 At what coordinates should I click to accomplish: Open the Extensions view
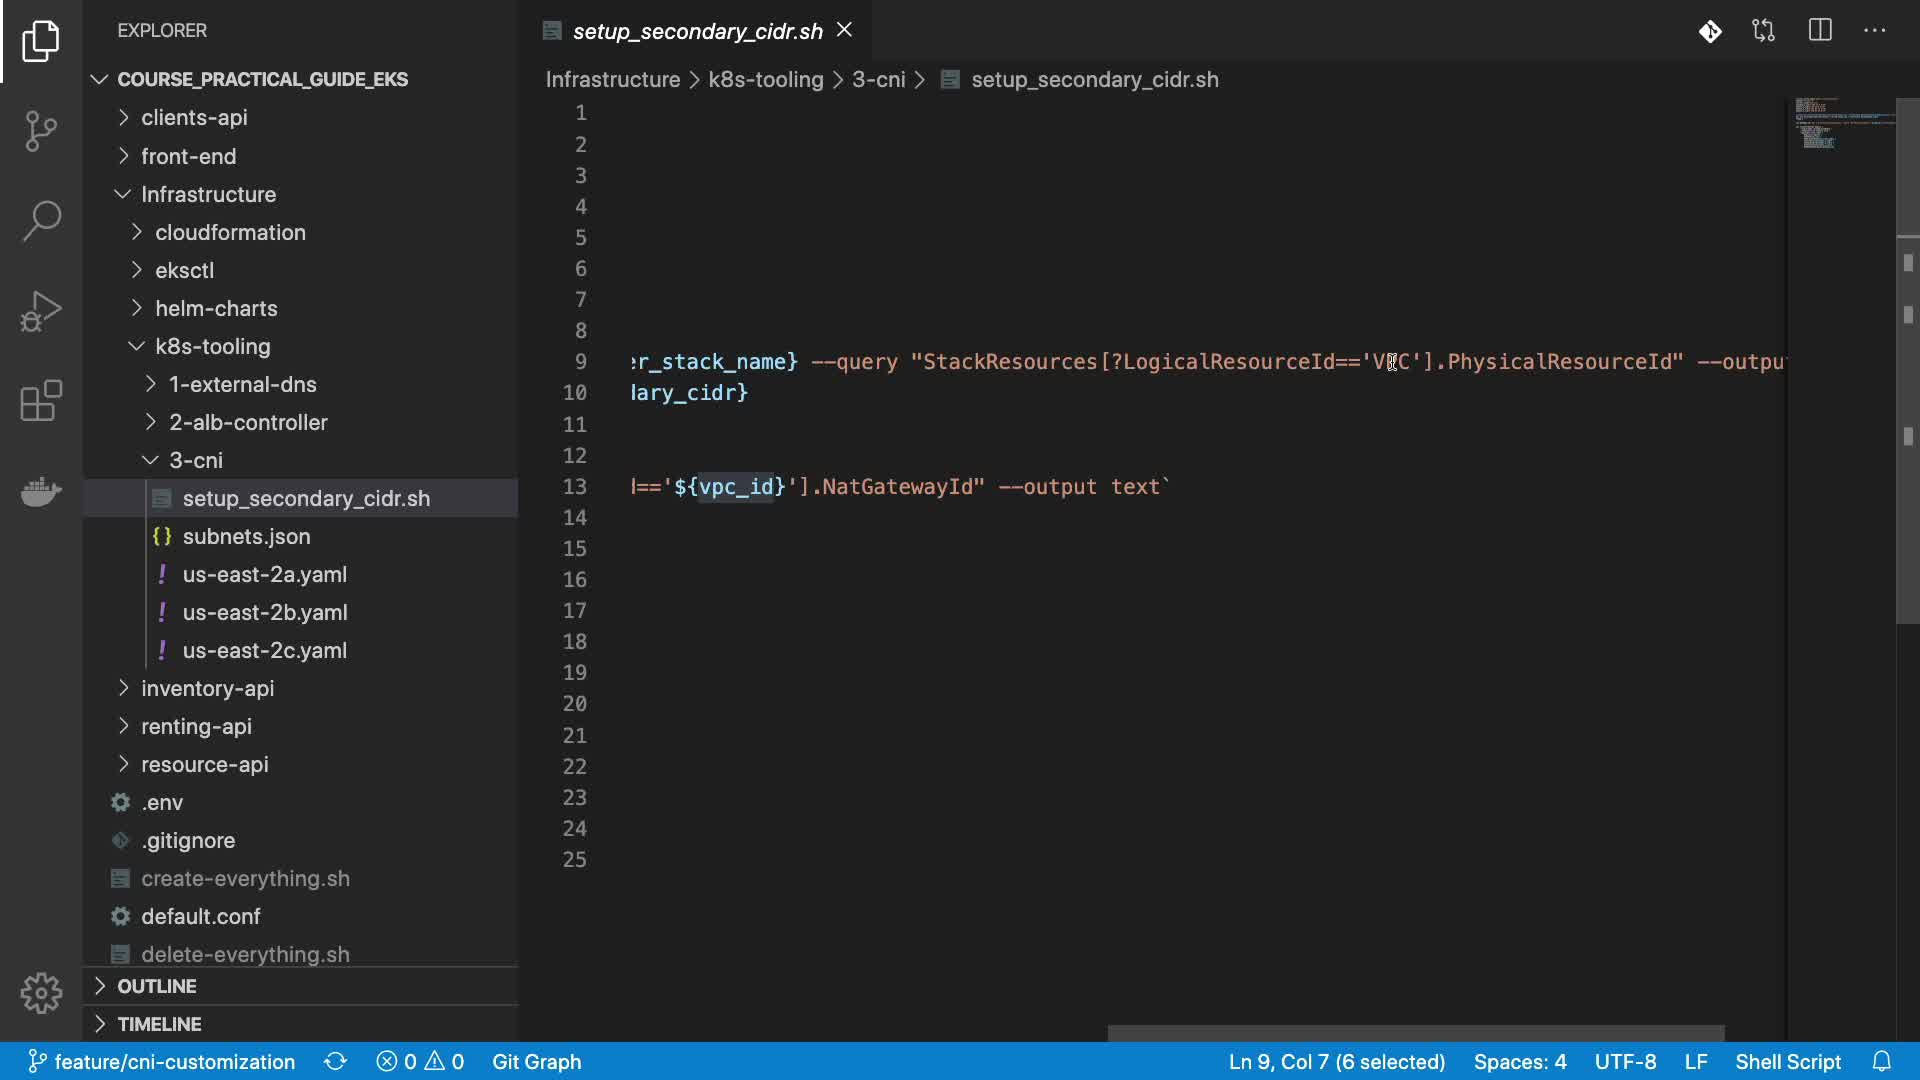click(x=41, y=401)
